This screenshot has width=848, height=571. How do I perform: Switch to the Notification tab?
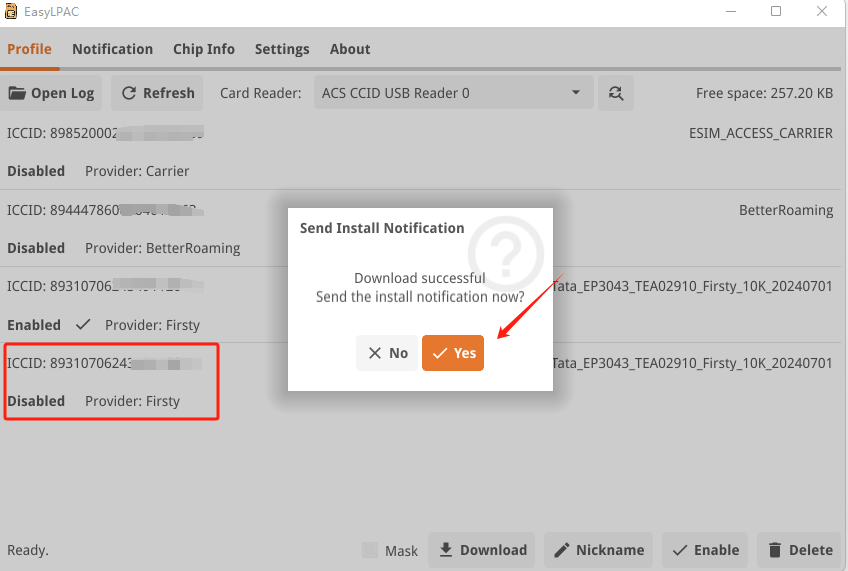click(x=112, y=49)
